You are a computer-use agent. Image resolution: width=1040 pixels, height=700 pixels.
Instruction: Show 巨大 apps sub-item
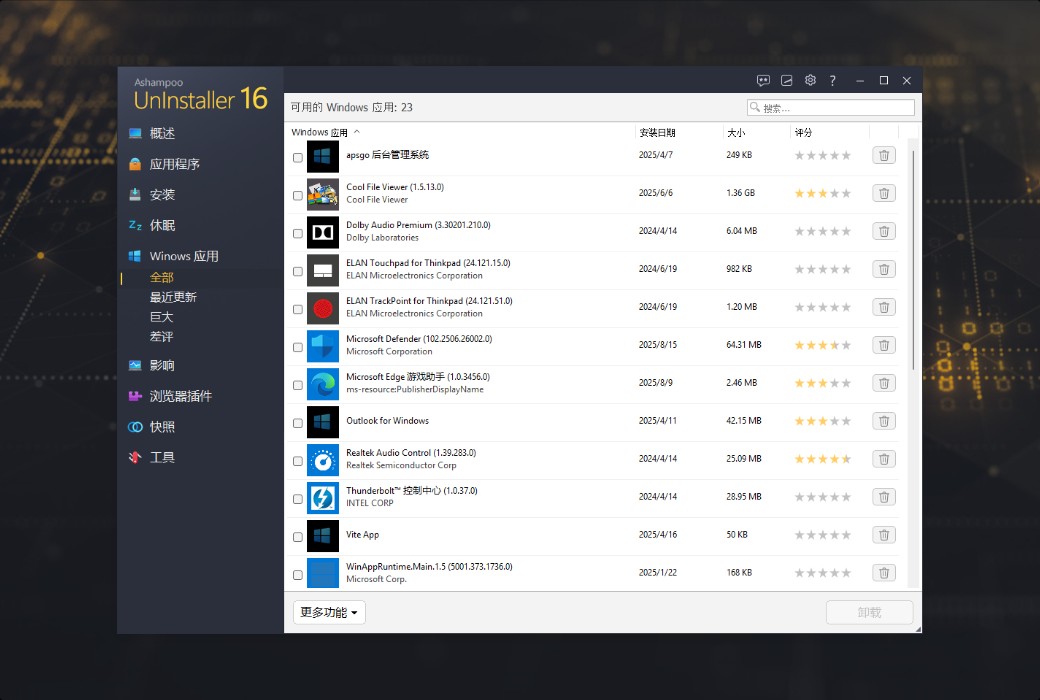pyautogui.click(x=161, y=317)
